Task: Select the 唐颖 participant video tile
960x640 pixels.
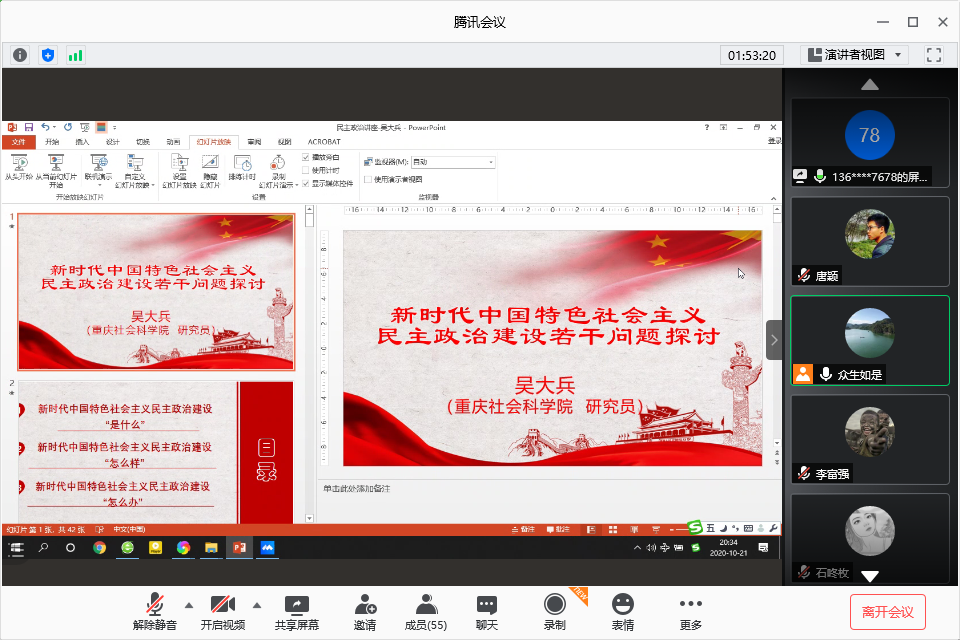Action: pyautogui.click(x=869, y=241)
